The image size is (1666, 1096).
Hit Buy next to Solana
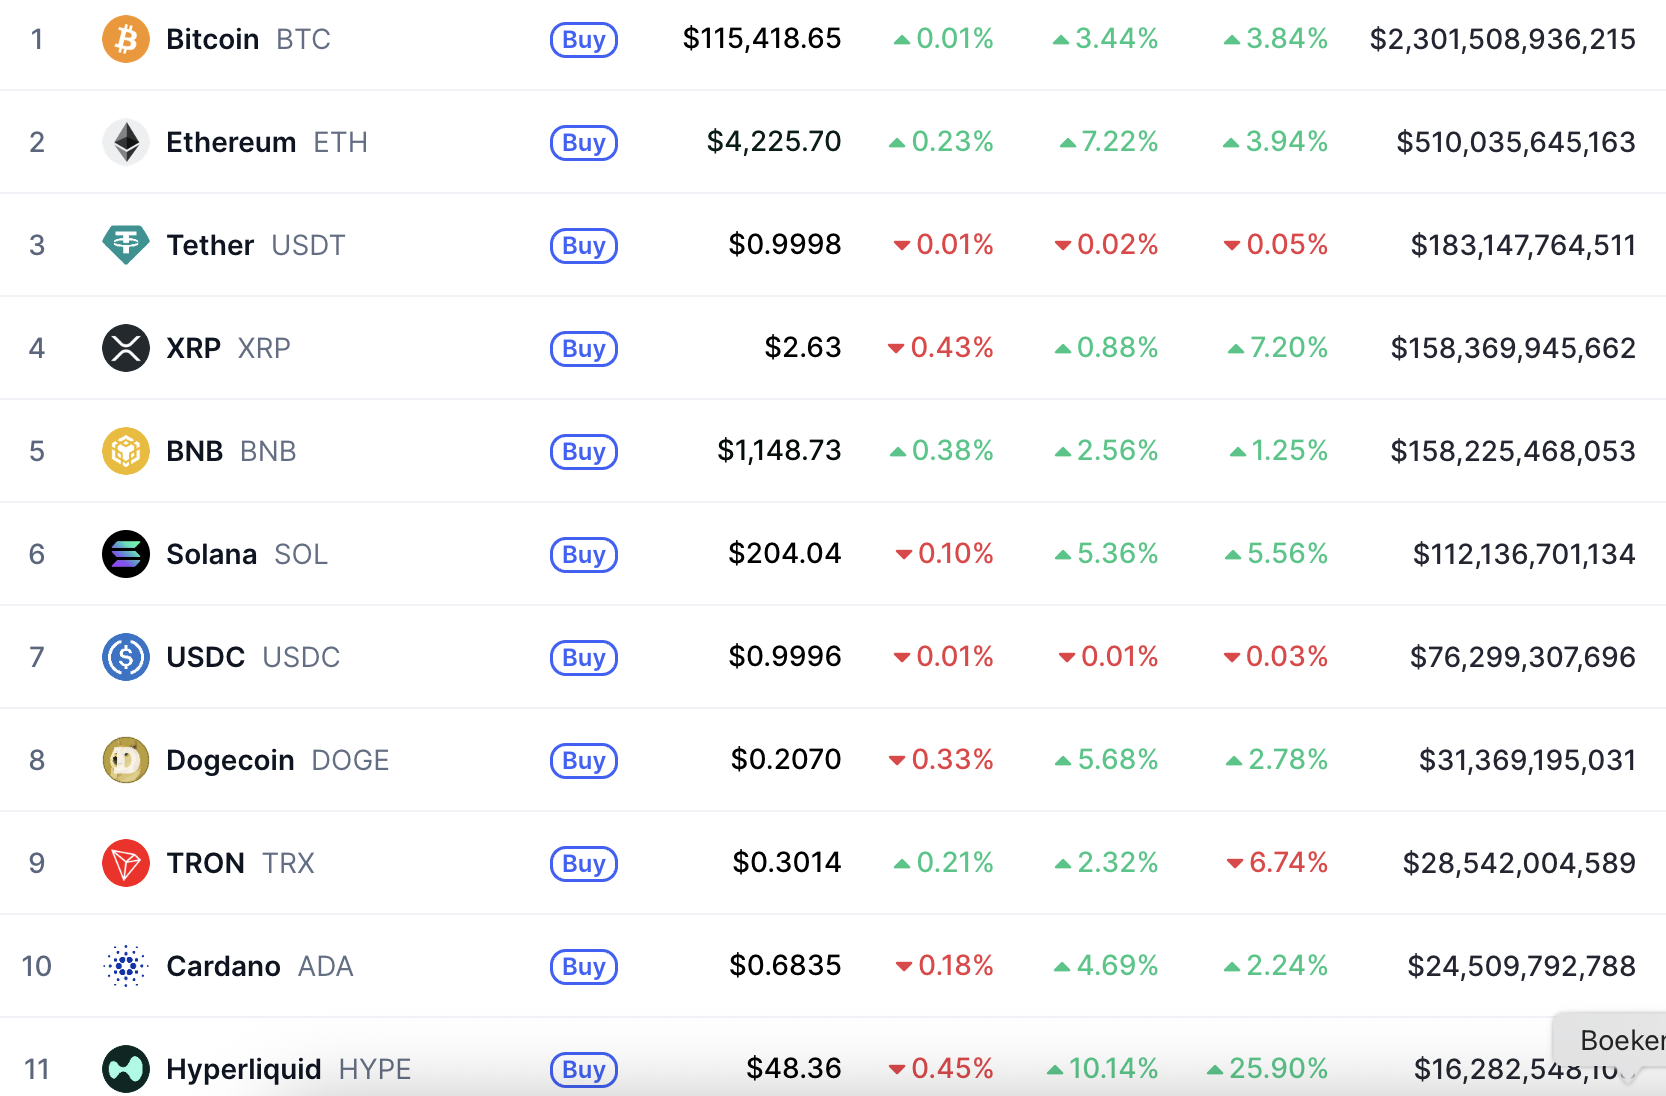coord(584,555)
